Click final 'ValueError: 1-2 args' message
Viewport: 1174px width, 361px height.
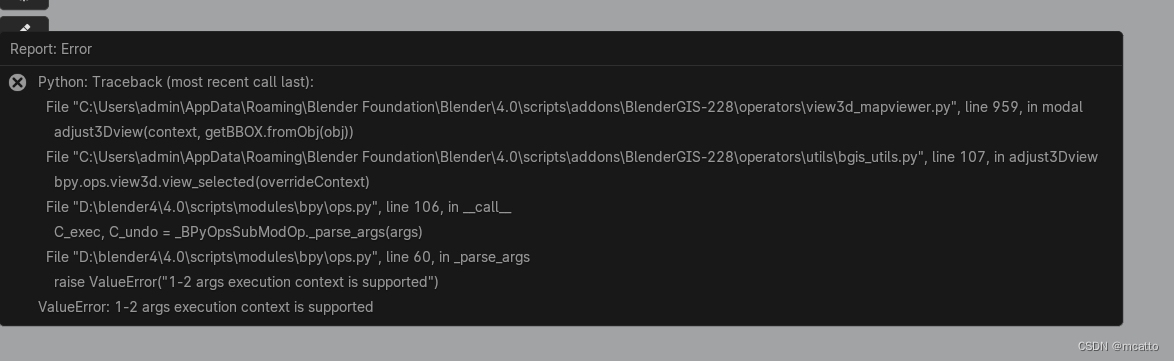[206, 306]
